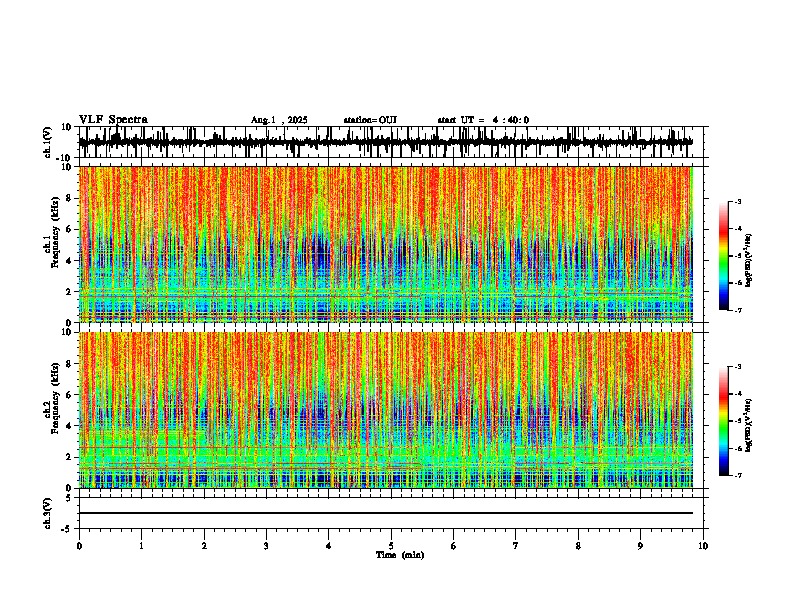Viewport: 792px width, 612px height.
Task: Click the time axis tick label 9
Action: [640, 546]
